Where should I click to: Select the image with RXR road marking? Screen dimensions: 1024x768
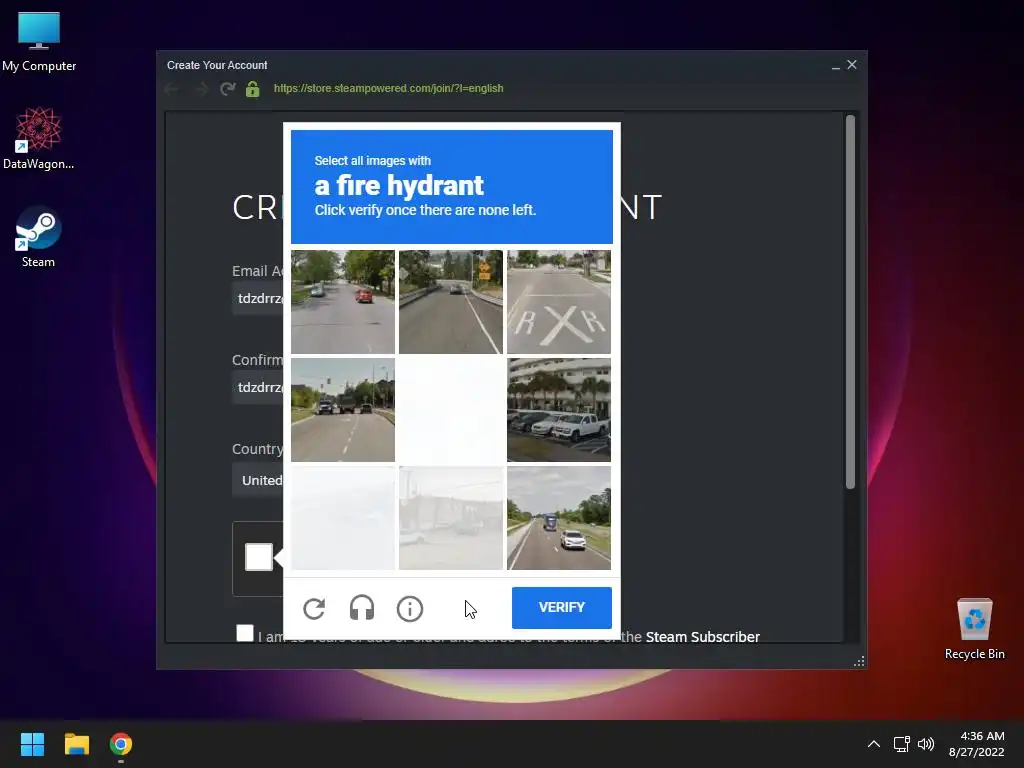tap(559, 302)
